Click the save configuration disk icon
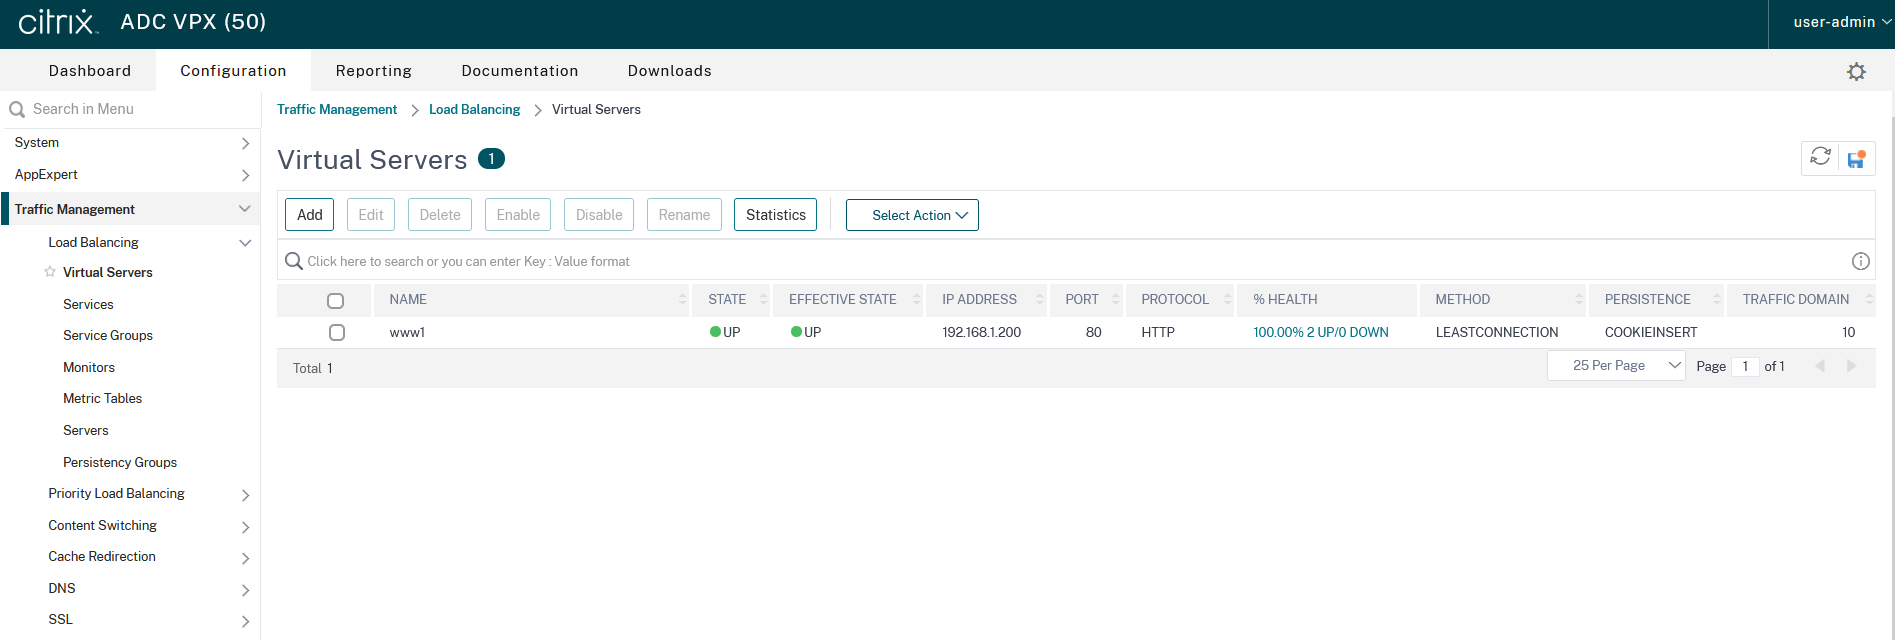 pyautogui.click(x=1856, y=159)
